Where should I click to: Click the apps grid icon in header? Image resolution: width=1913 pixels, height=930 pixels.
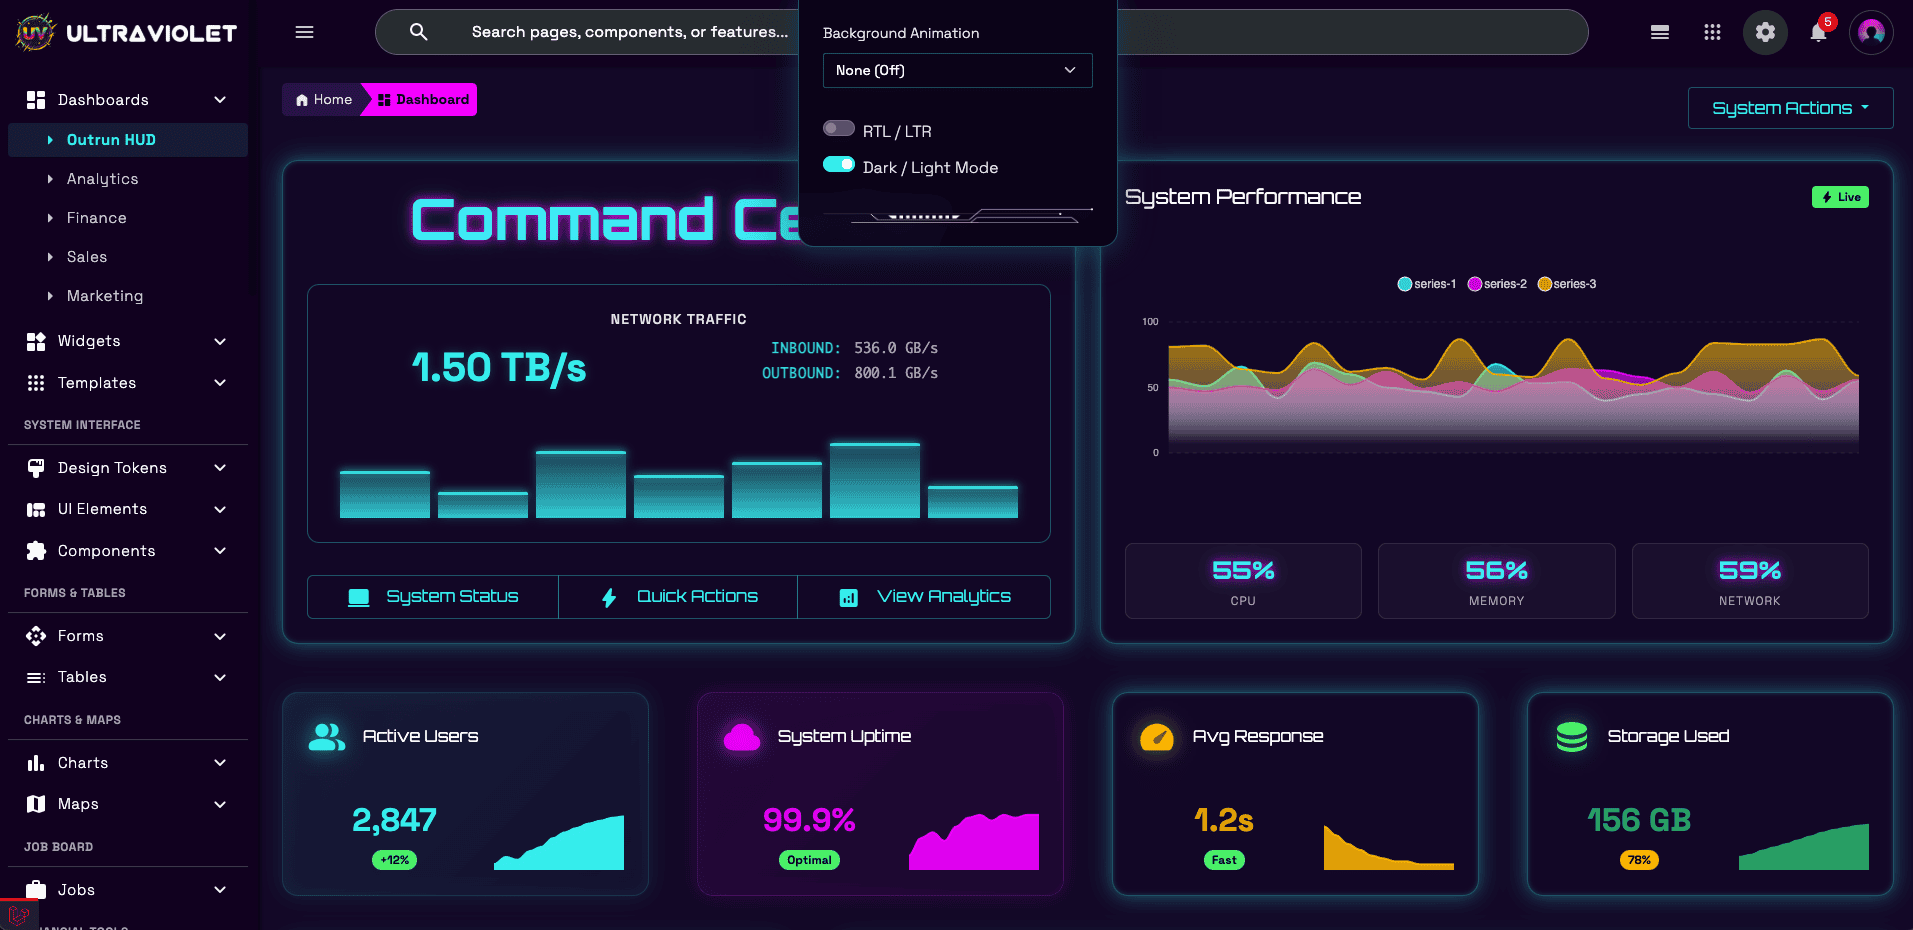(1712, 32)
